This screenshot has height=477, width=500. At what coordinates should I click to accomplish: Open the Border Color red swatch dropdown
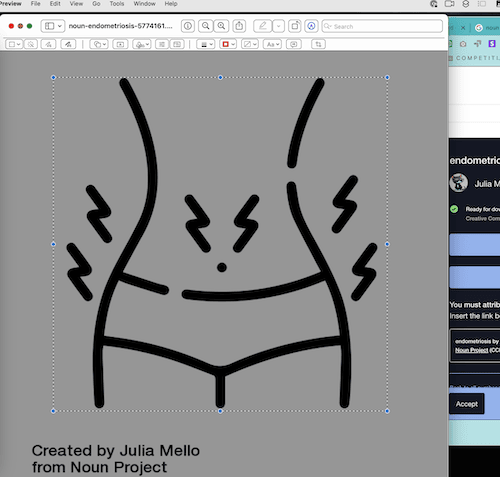[x=228, y=44]
